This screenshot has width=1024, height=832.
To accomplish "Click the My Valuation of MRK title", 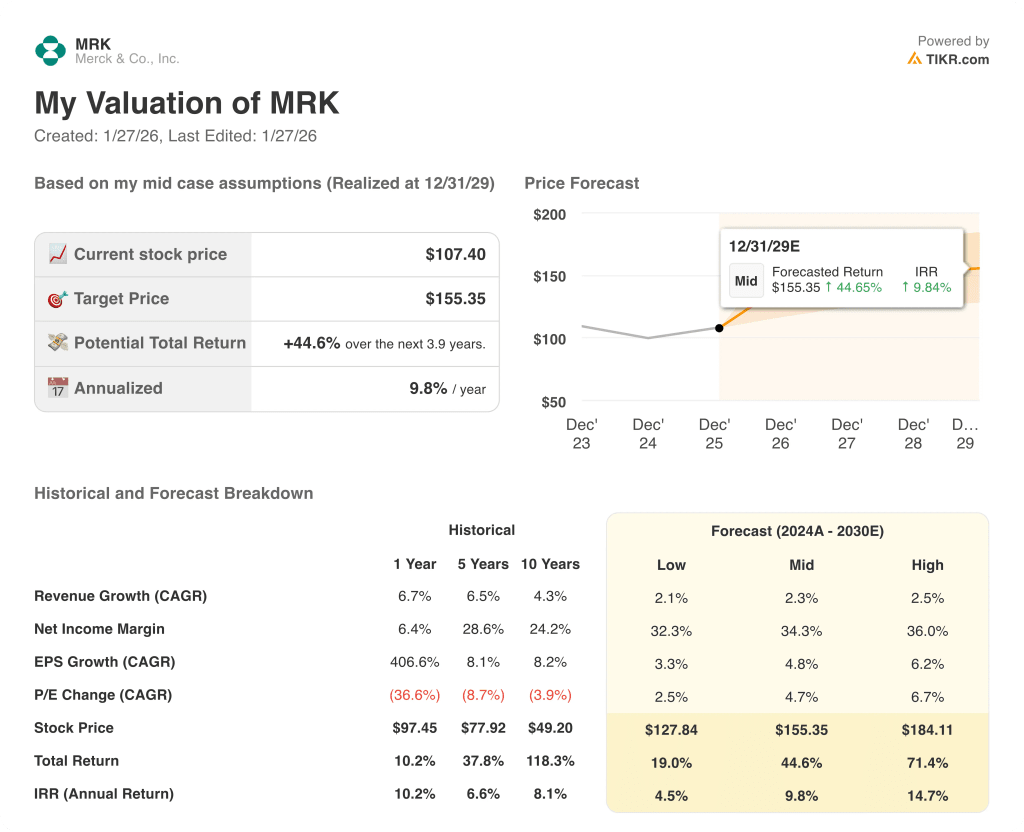I will (x=186, y=103).
